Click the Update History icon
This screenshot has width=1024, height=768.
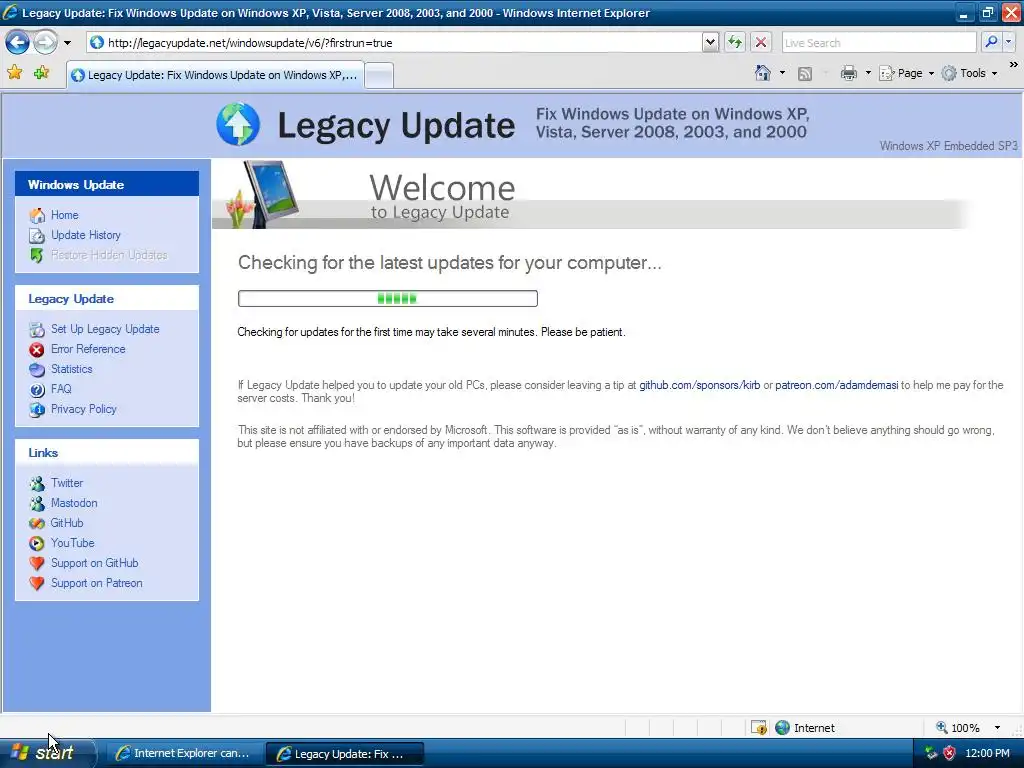tap(37, 236)
